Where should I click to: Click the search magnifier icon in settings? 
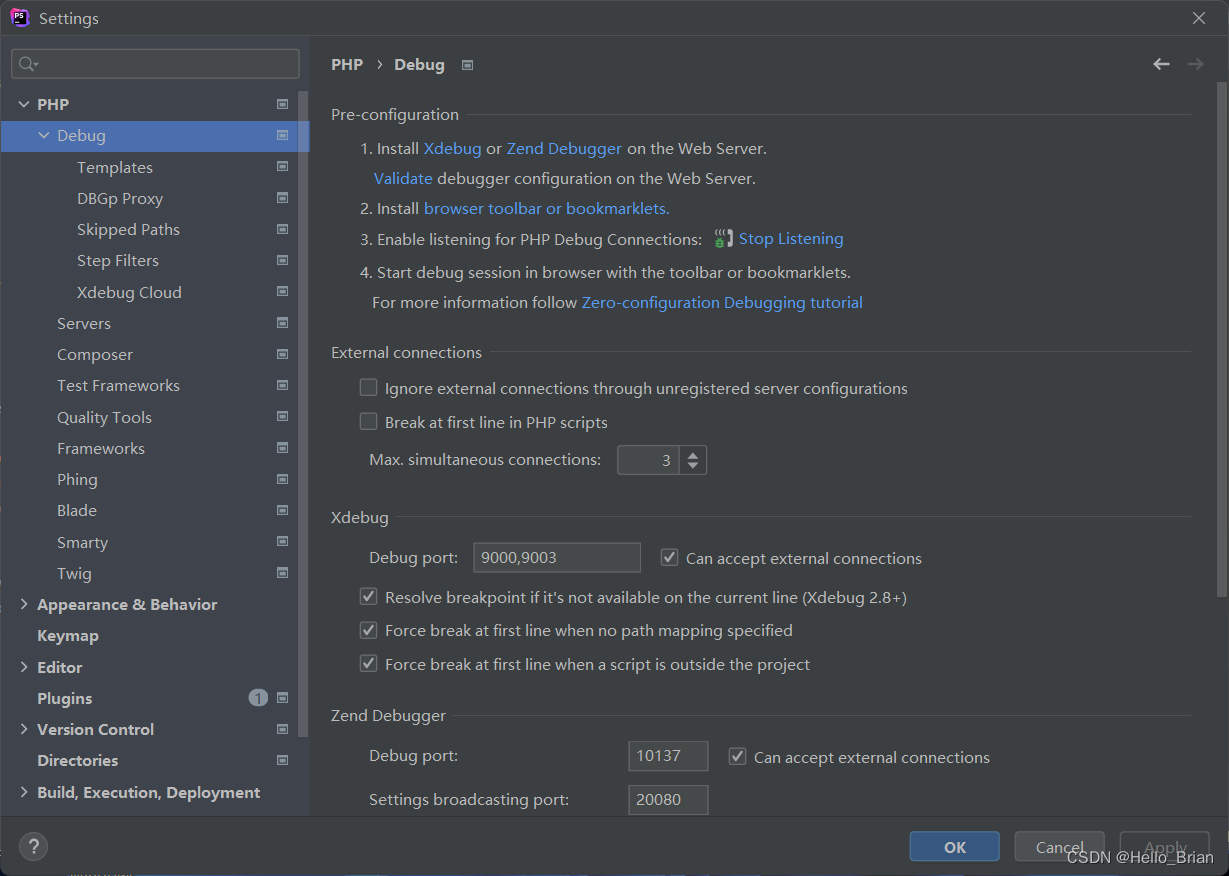tap(28, 64)
